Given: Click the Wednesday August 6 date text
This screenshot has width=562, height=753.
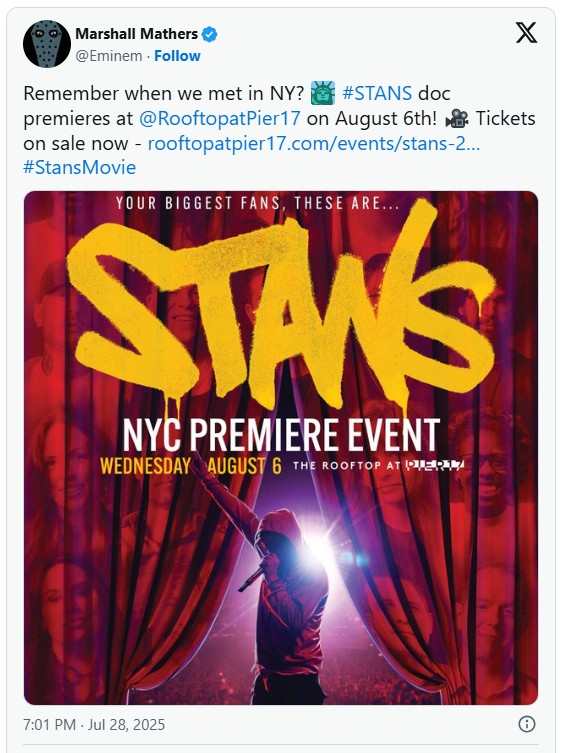Looking at the screenshot, I should click(x=191, y=466).
